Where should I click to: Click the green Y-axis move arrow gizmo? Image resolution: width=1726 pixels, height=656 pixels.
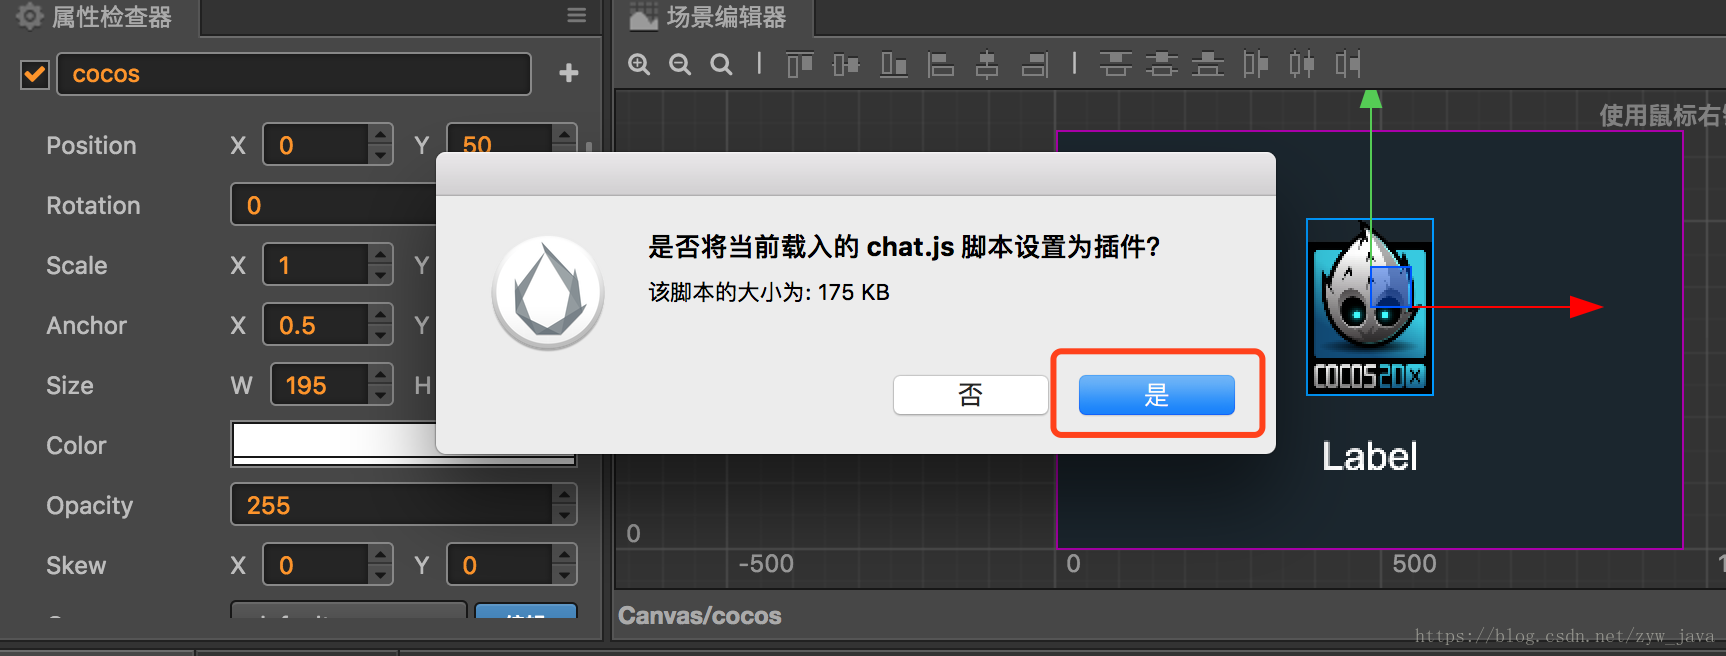1371,98
